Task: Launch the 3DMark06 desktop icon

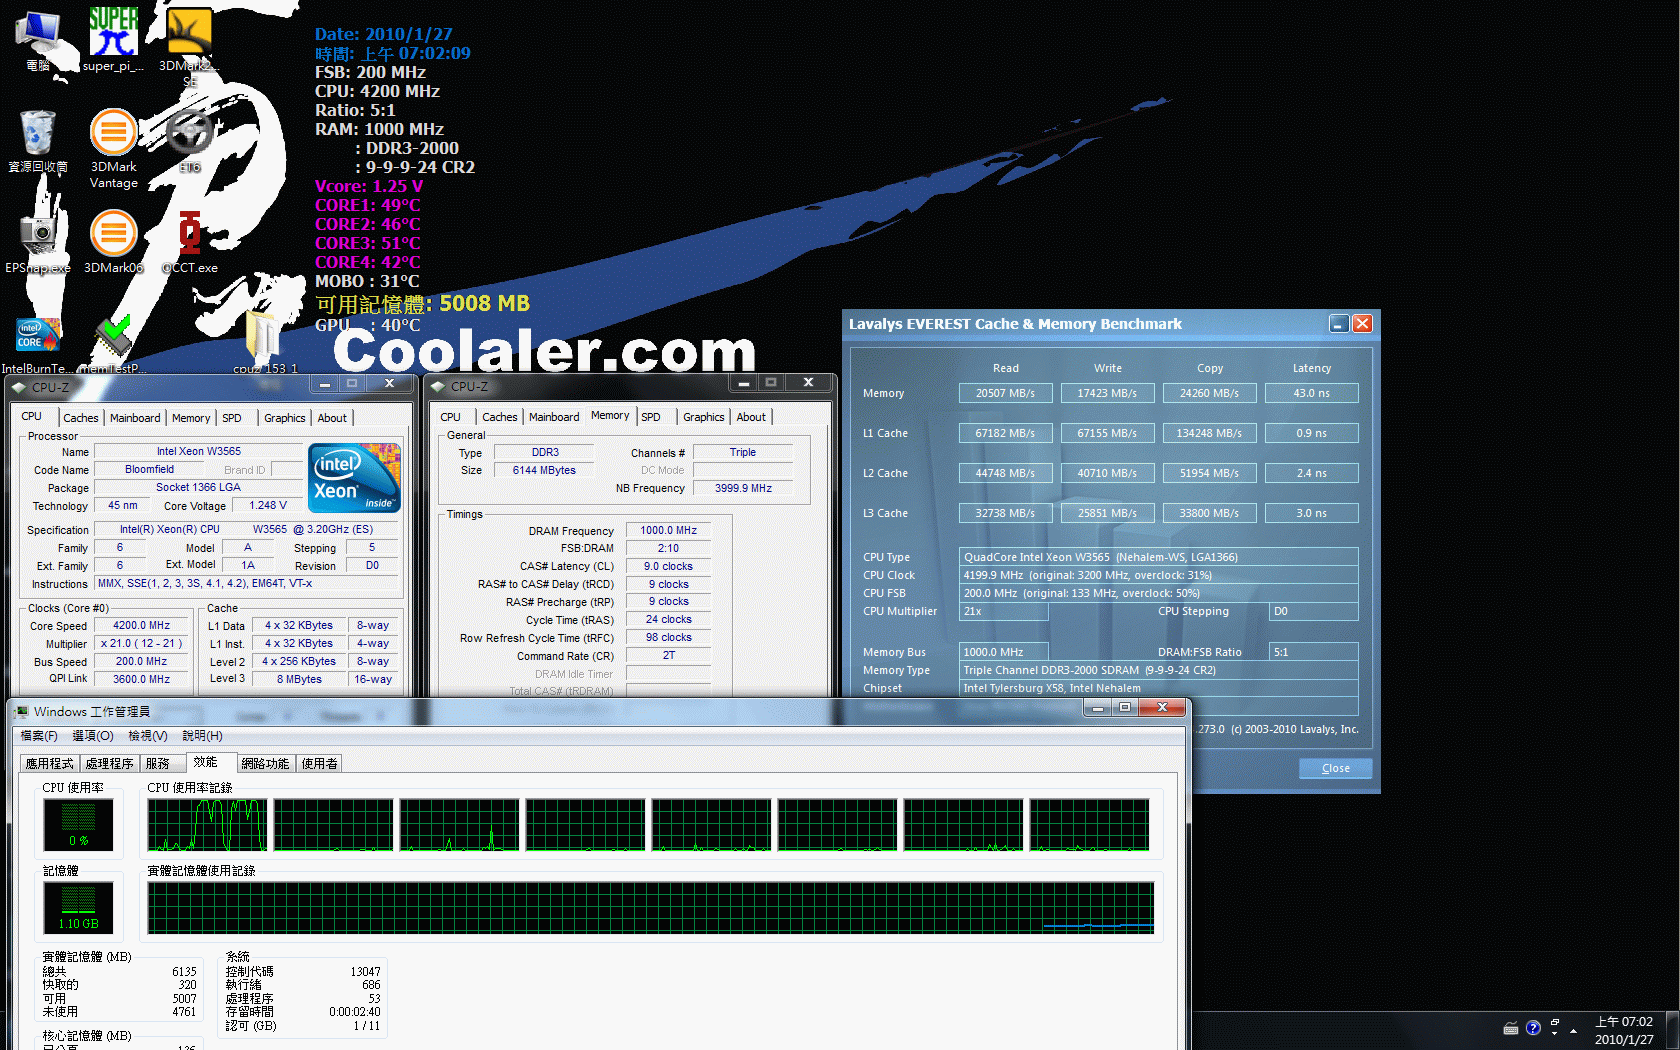Action: [114, 242]
